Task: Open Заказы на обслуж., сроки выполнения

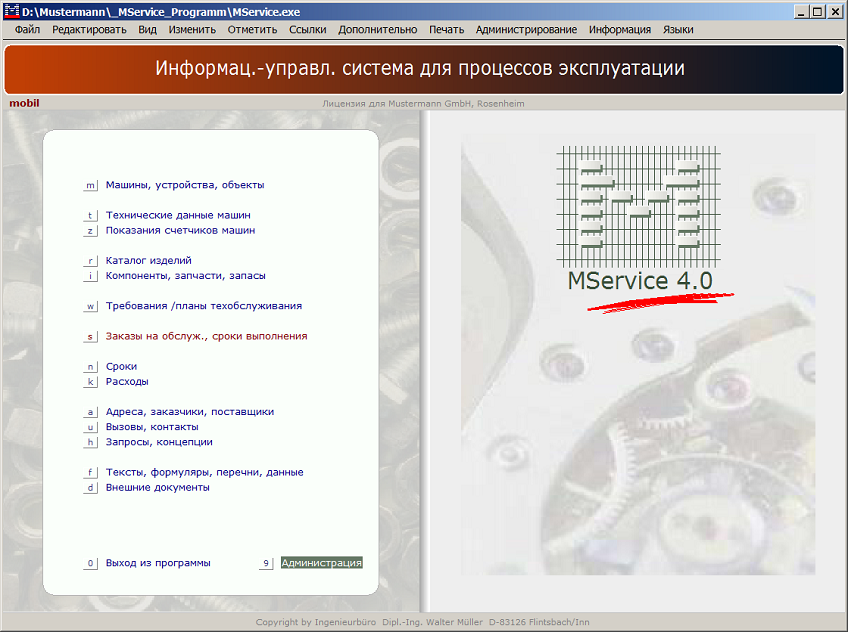Action: [206, 337]
